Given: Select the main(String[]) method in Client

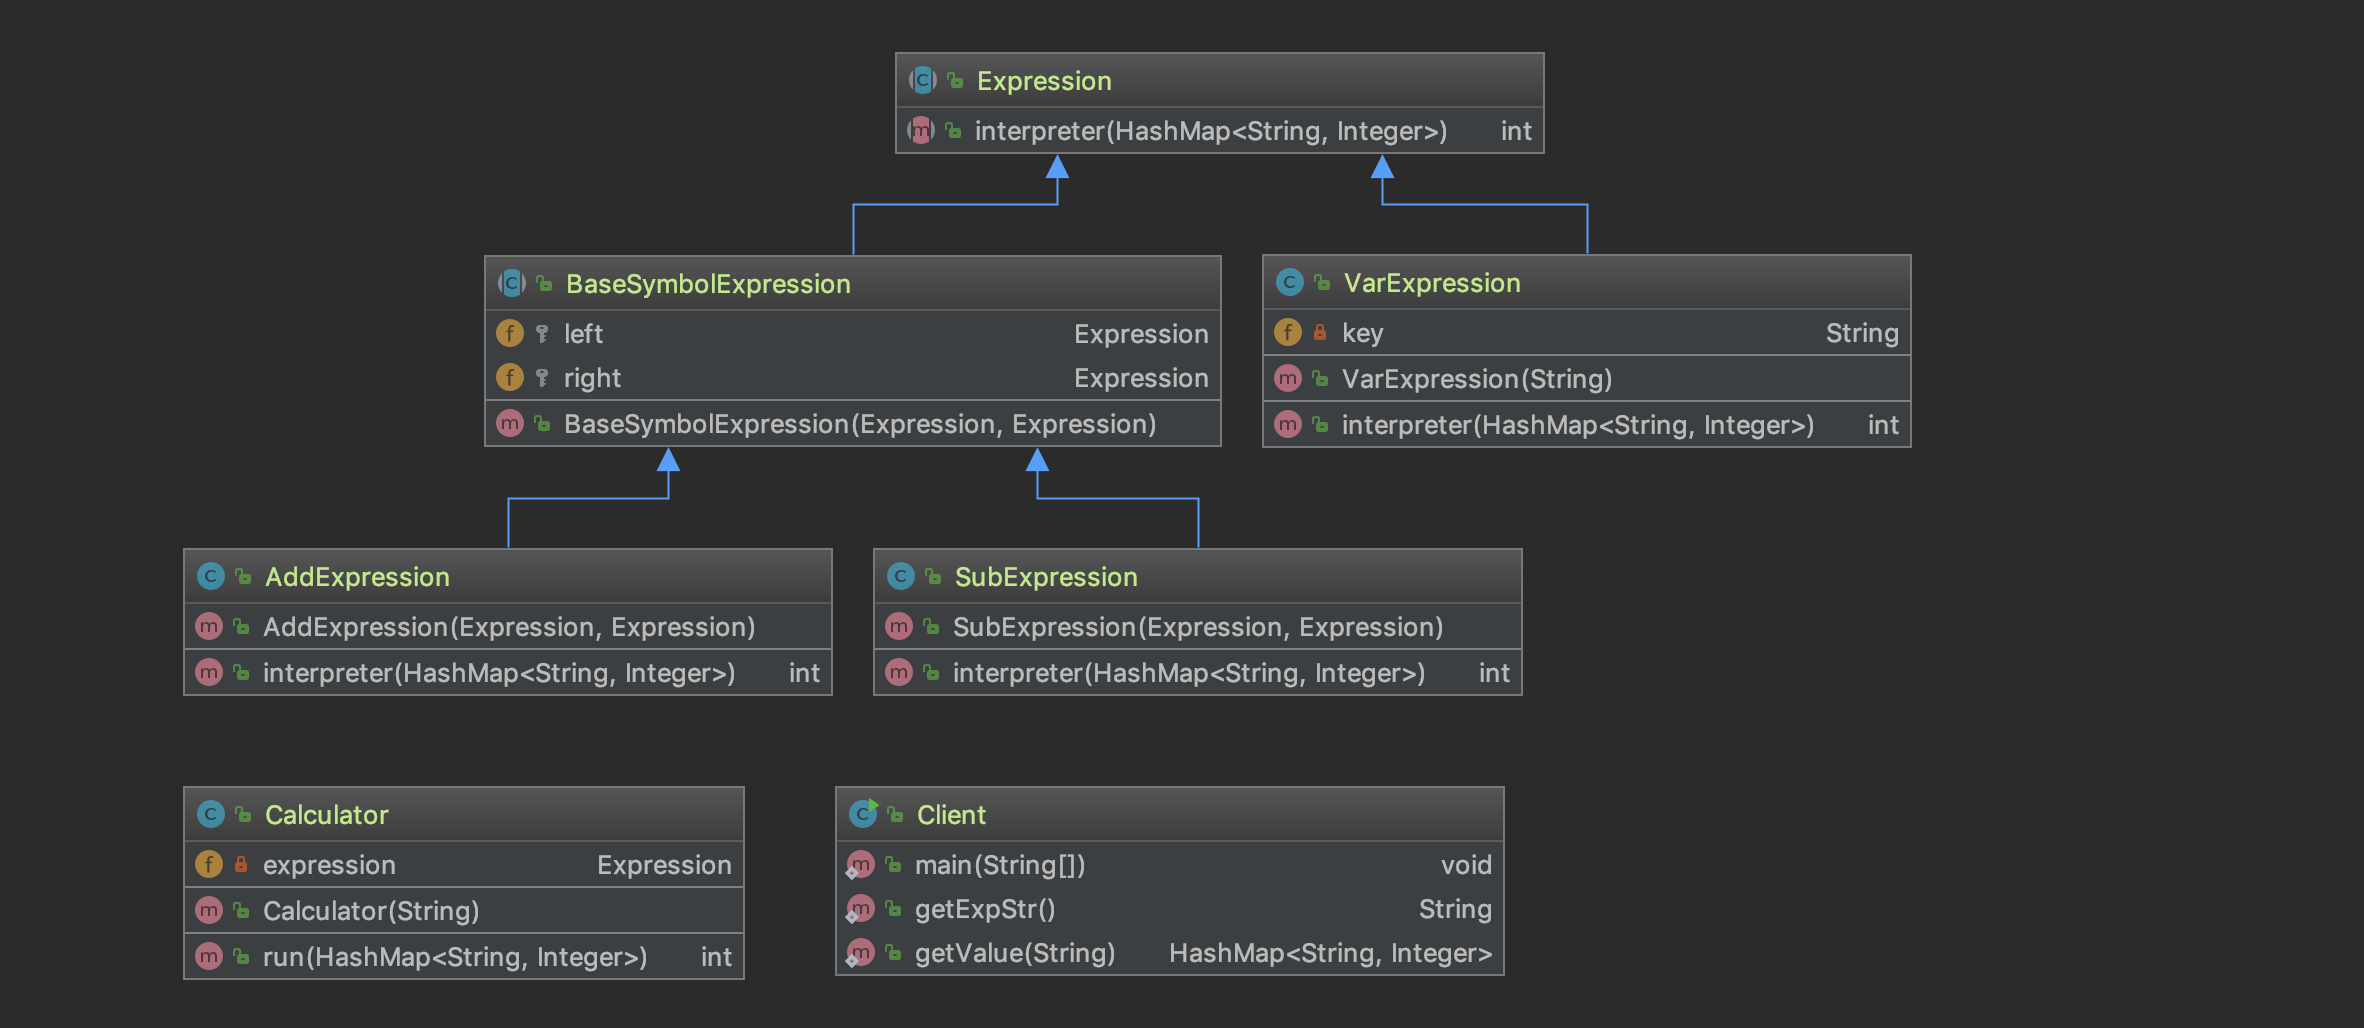Looking at the screenshot, I should [x=999, y=865].
